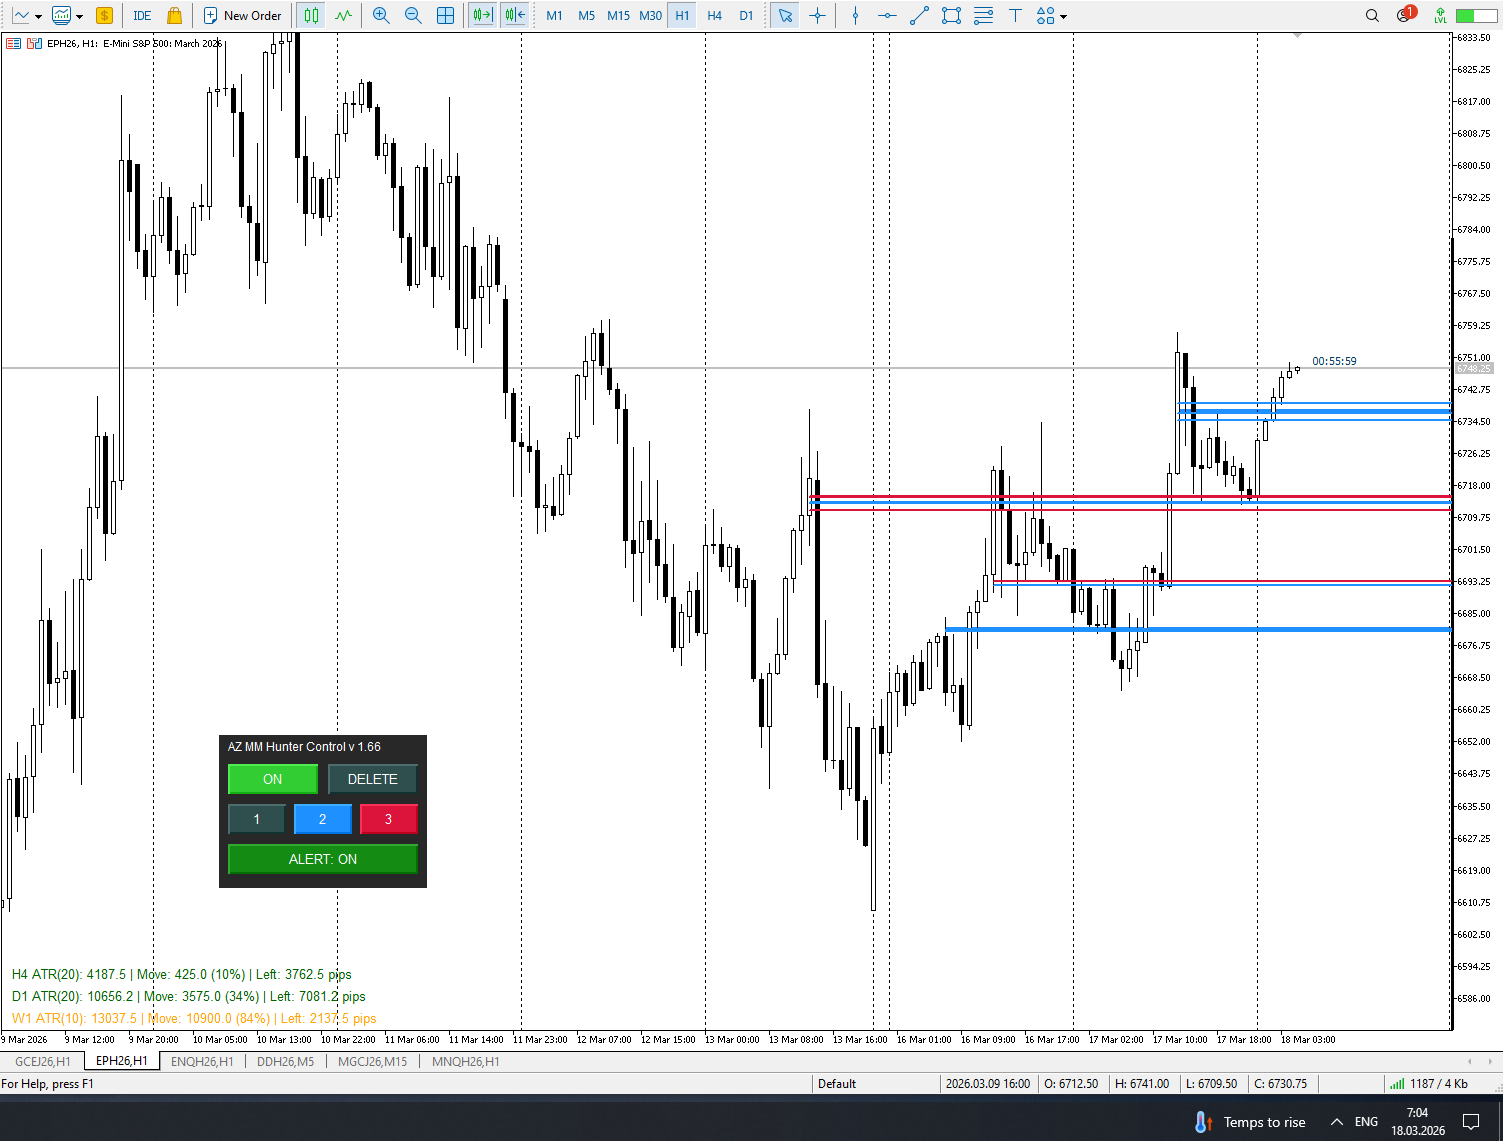Image resolution: width=1503 pixels, height=1141 pixels.
Task: Toggle chart auto scroll toolbar button
Action: tap(483, 16)
